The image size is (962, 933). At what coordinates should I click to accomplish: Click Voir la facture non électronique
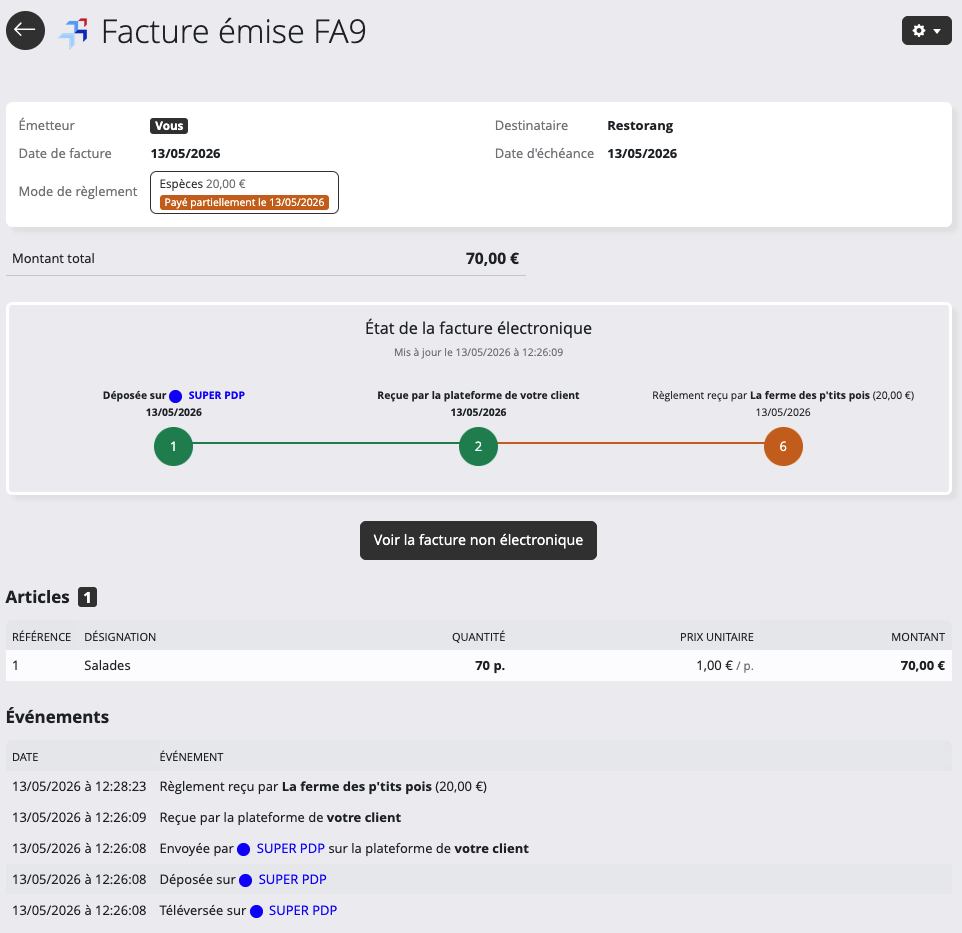tap(479, 540)
